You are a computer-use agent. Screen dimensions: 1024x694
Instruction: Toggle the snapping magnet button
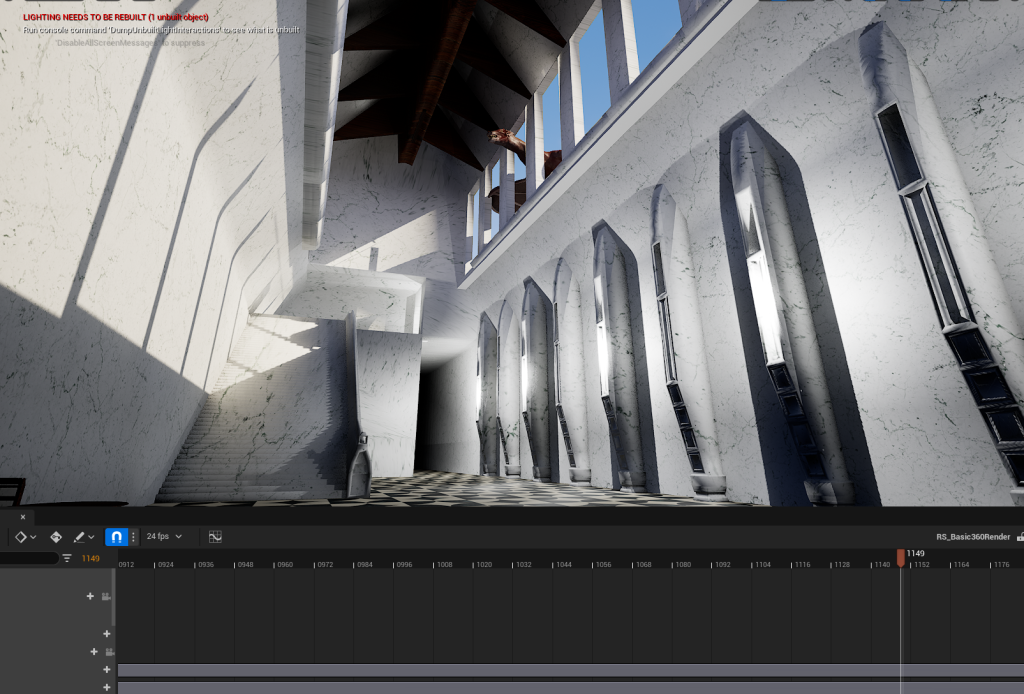point(116,537)
